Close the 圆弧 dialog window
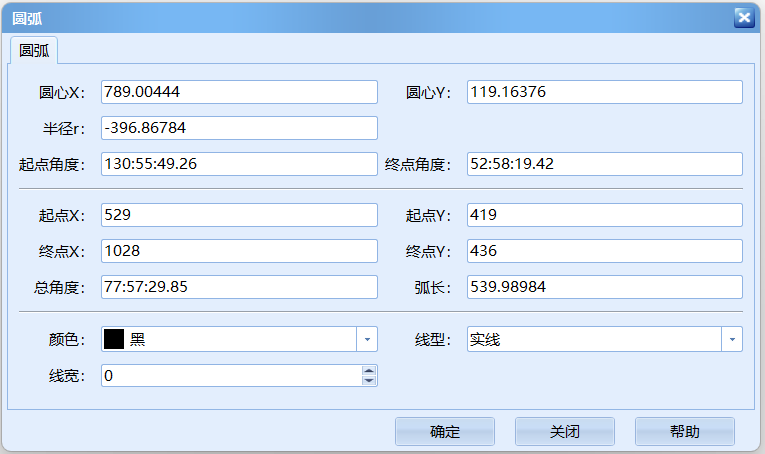This screenshot has width=765, height=454. click(743, 17)
